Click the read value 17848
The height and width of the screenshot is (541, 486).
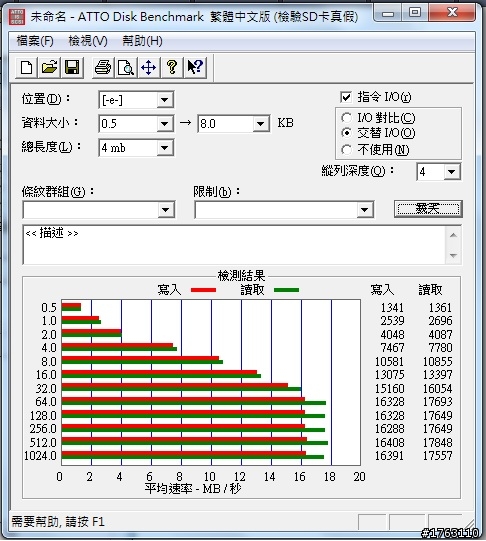[437, 442]
